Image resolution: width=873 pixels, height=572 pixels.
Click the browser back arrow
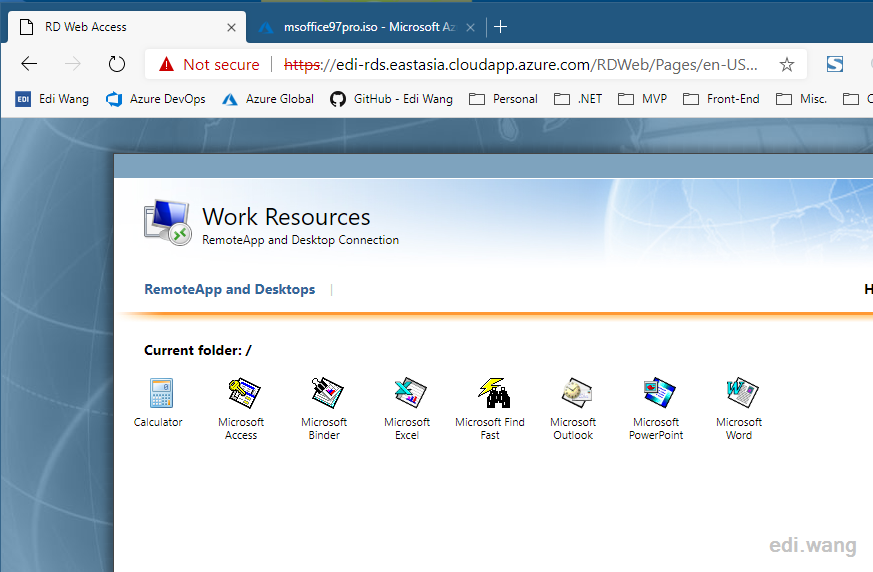click(29, 64)
